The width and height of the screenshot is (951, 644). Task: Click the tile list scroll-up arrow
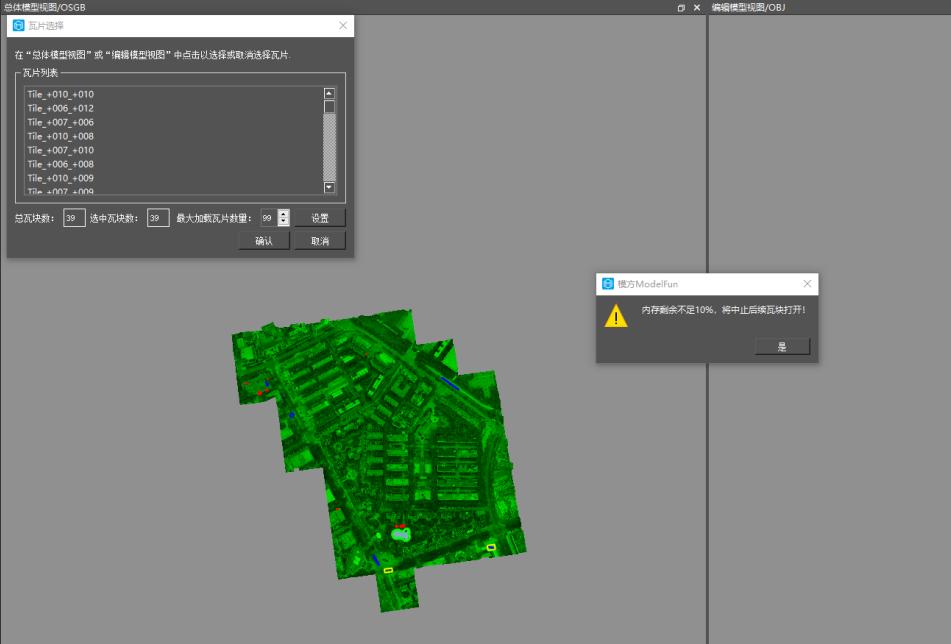click(x=329, y=93)
